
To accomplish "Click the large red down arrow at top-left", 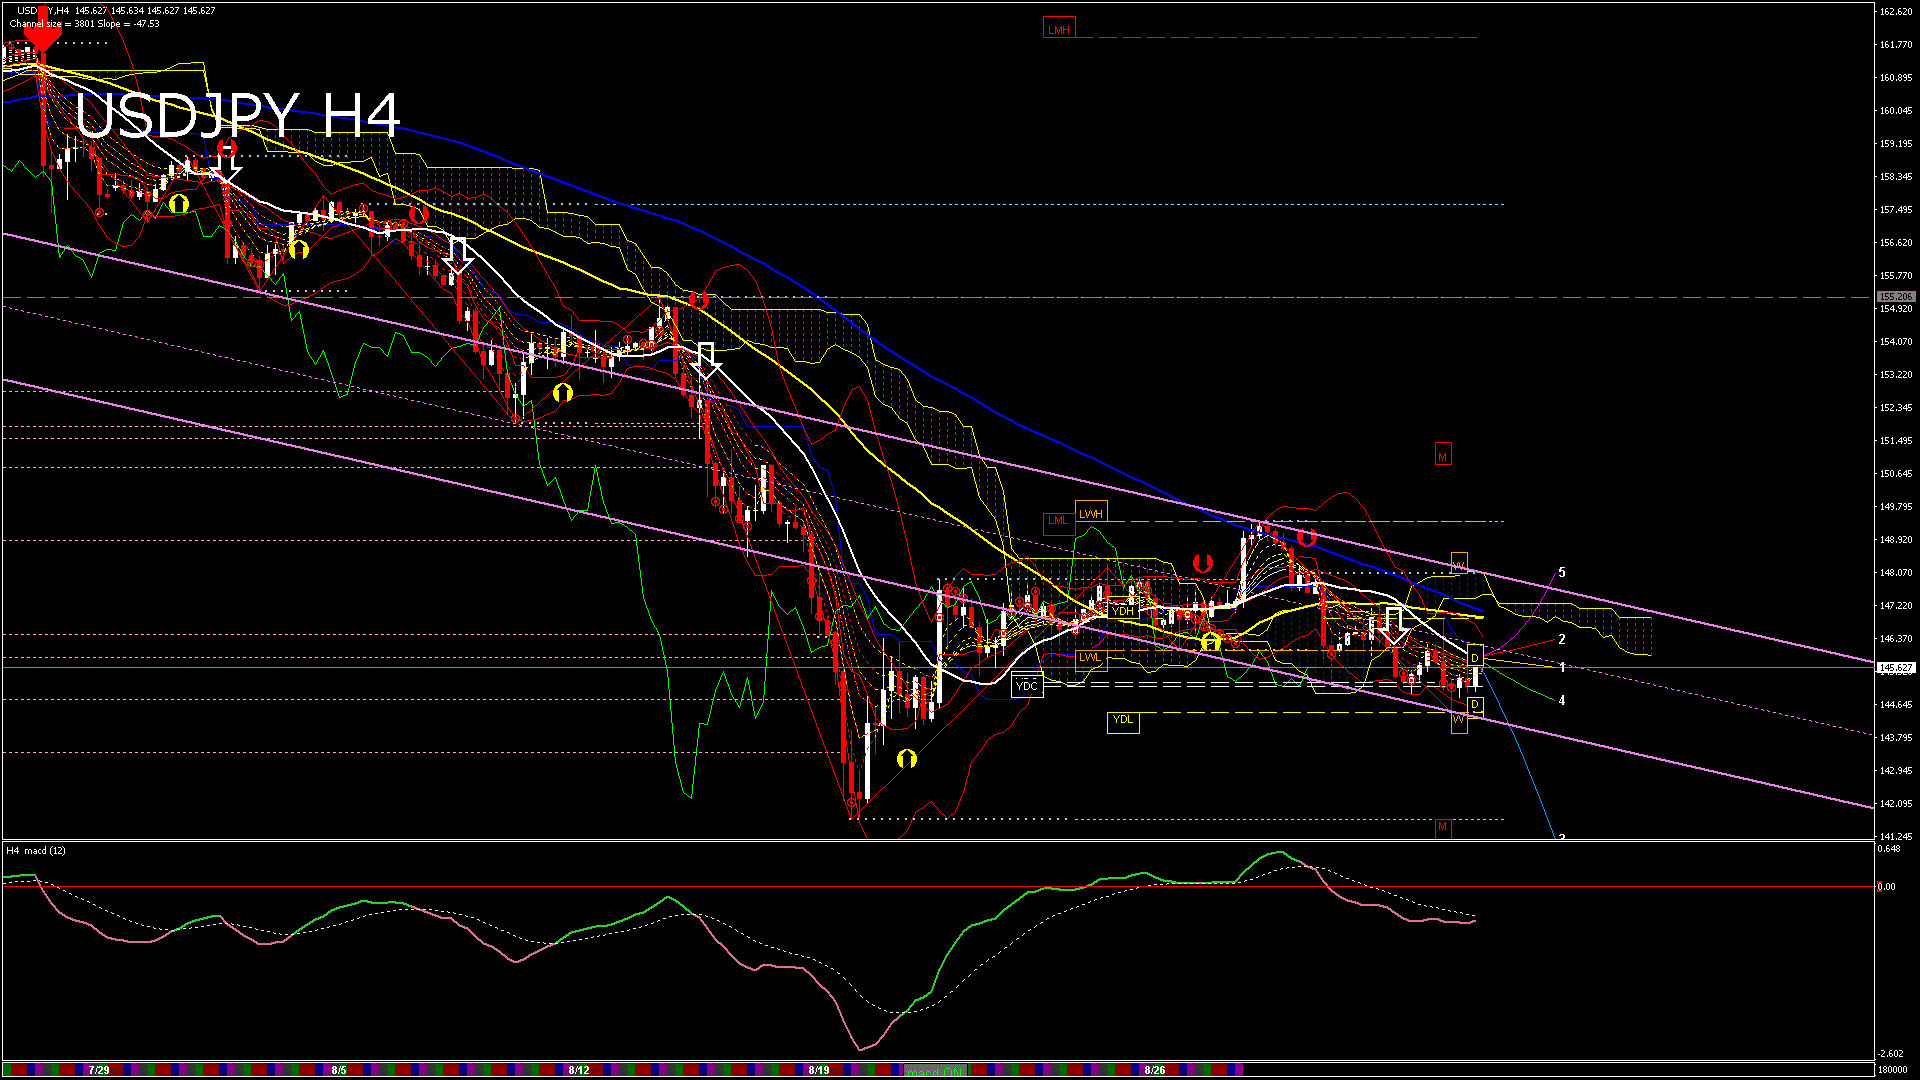I will point(42,33).
